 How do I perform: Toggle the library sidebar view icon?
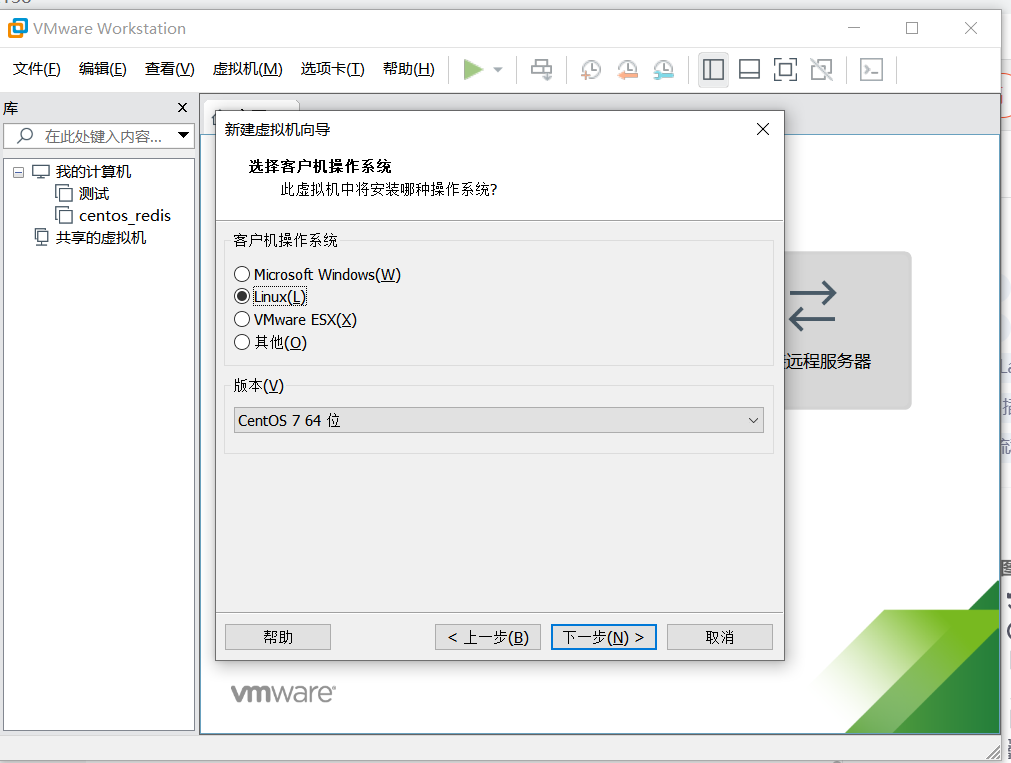(713, 70)
